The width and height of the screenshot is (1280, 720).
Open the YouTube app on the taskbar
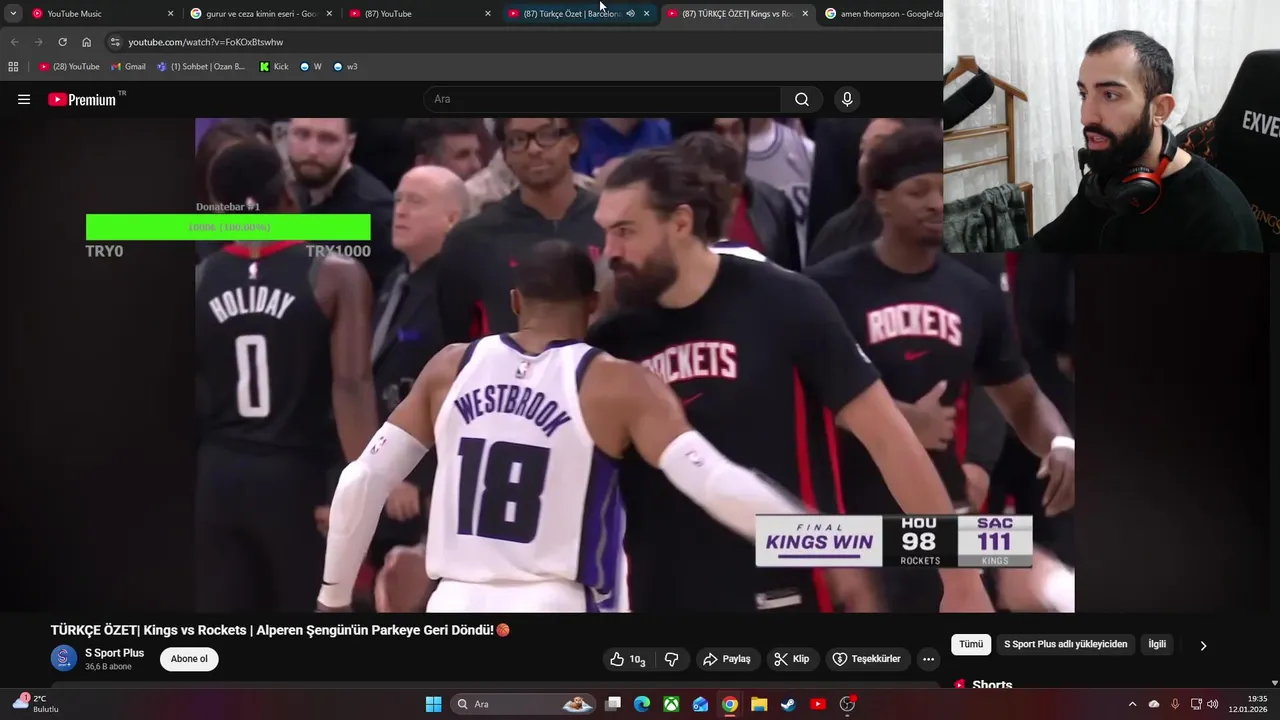click(818, 704)
